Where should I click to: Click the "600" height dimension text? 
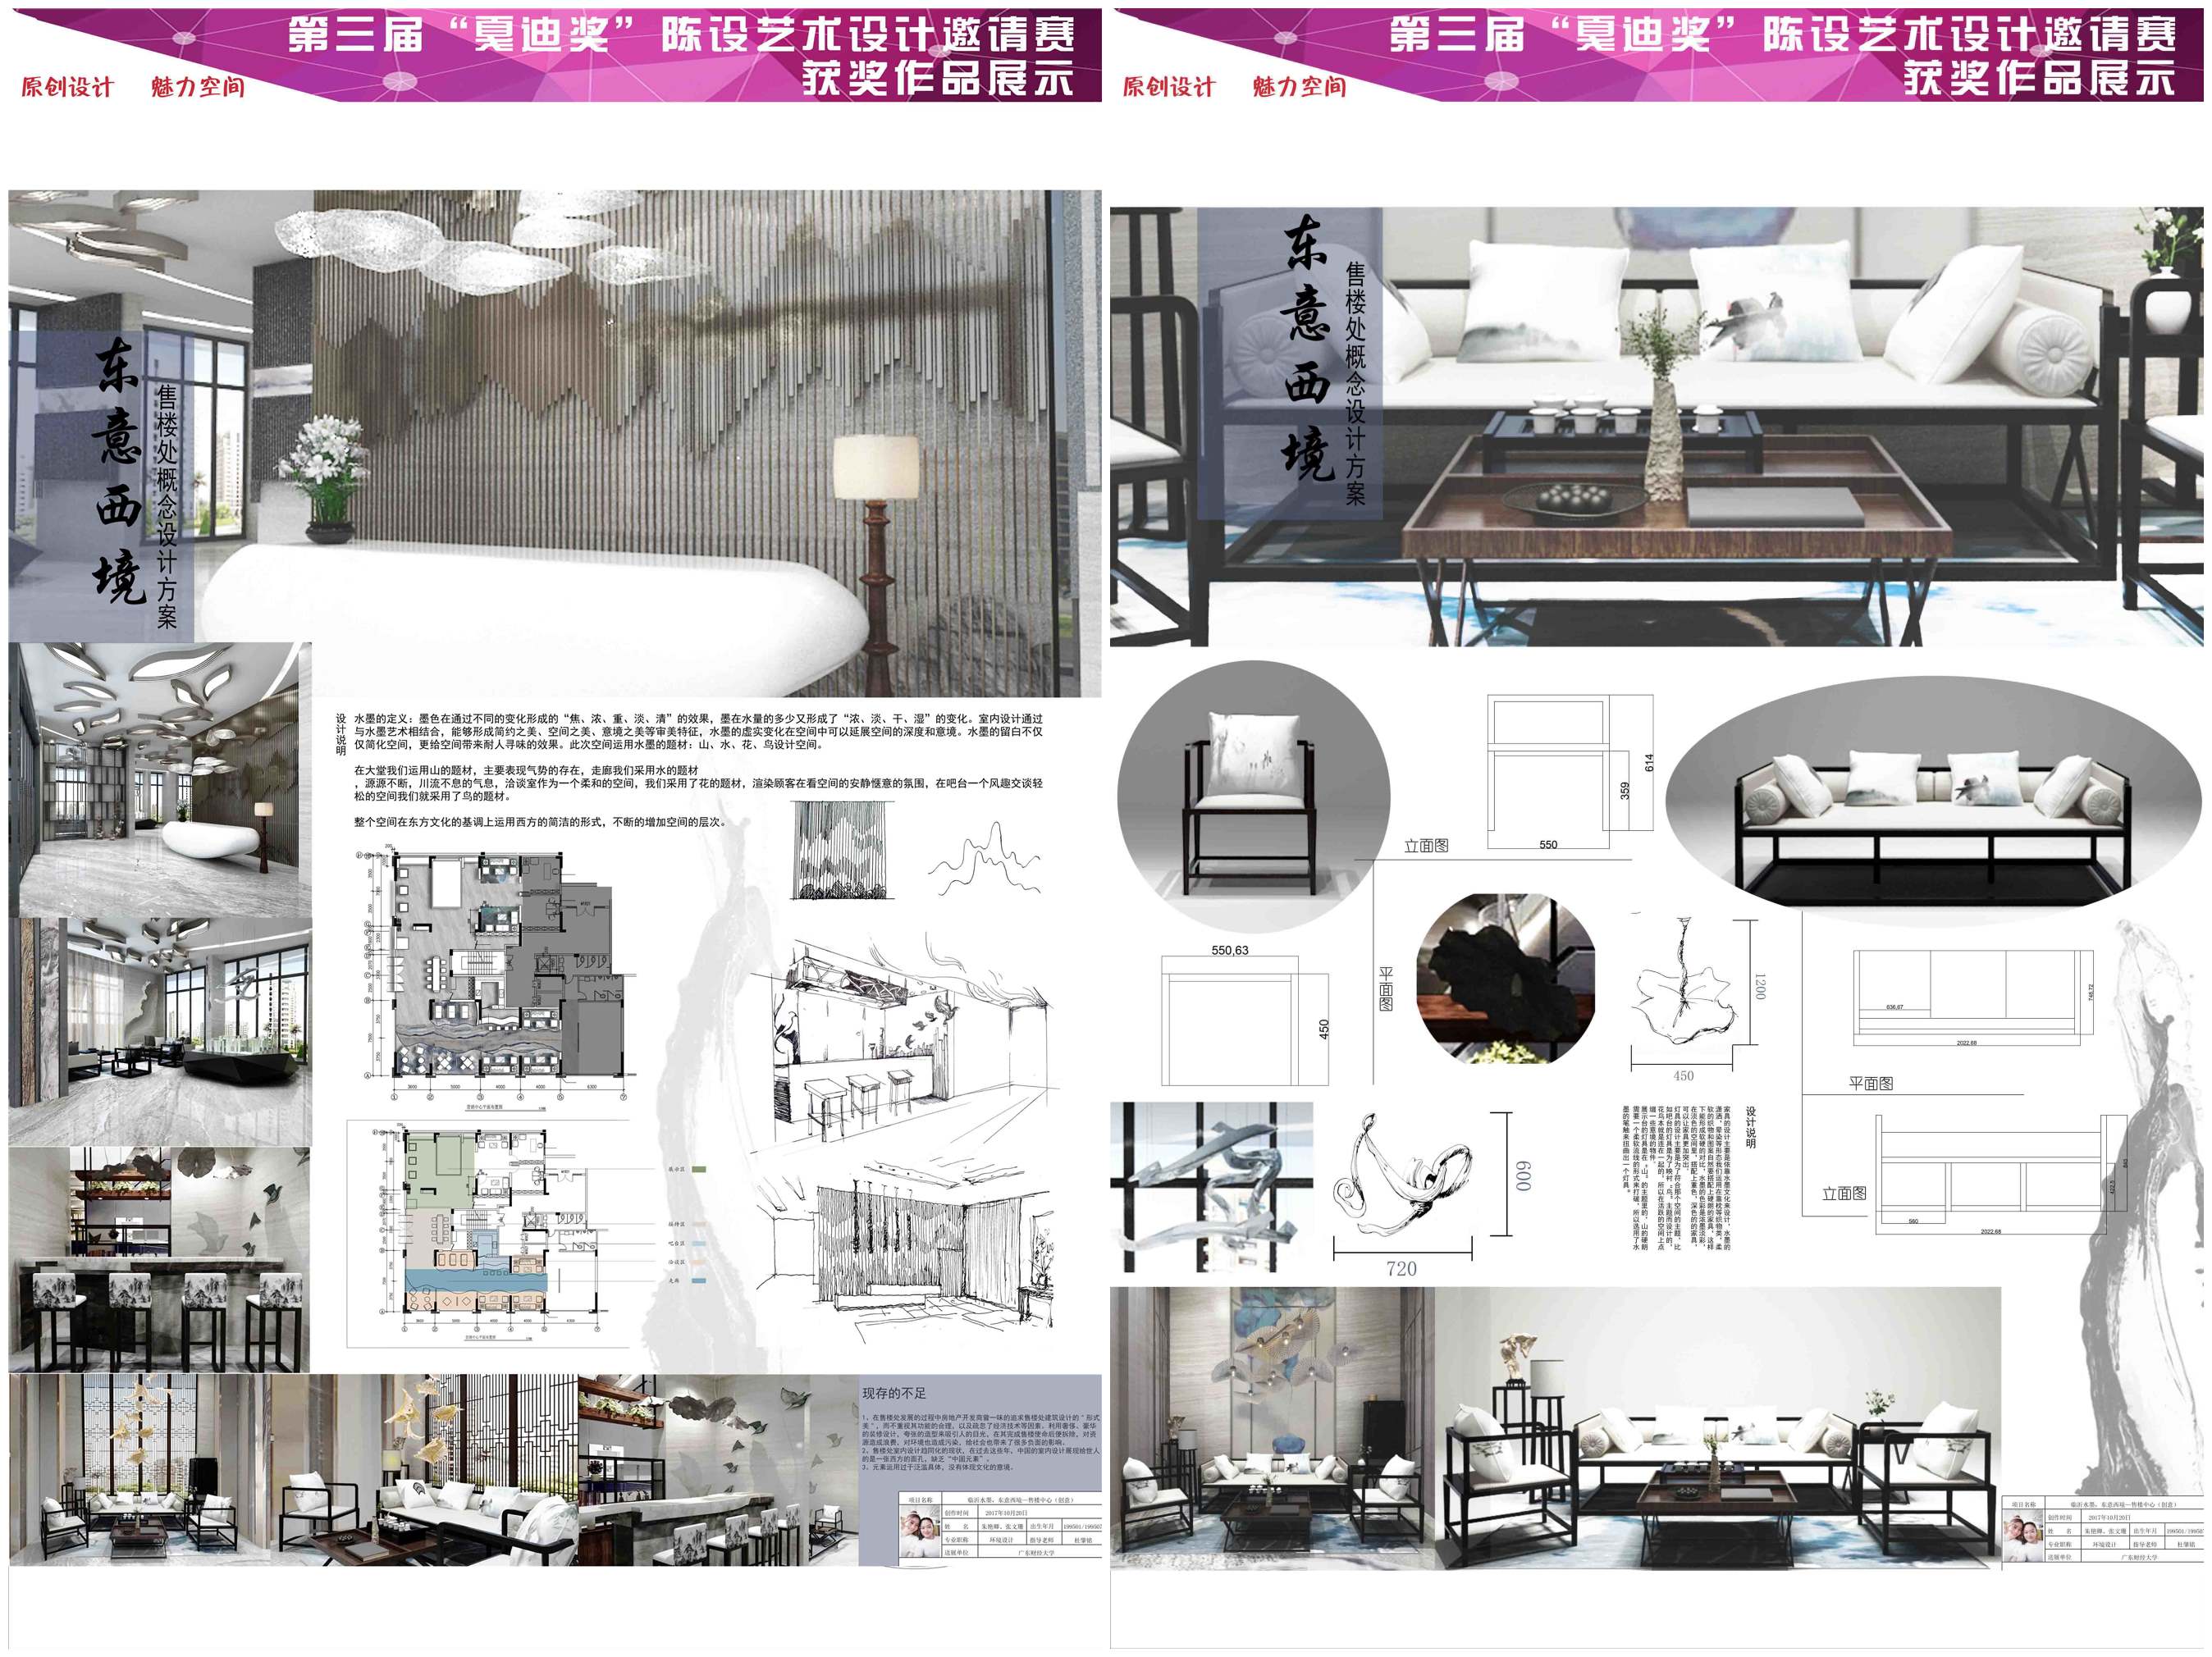coord(1523,1177)
